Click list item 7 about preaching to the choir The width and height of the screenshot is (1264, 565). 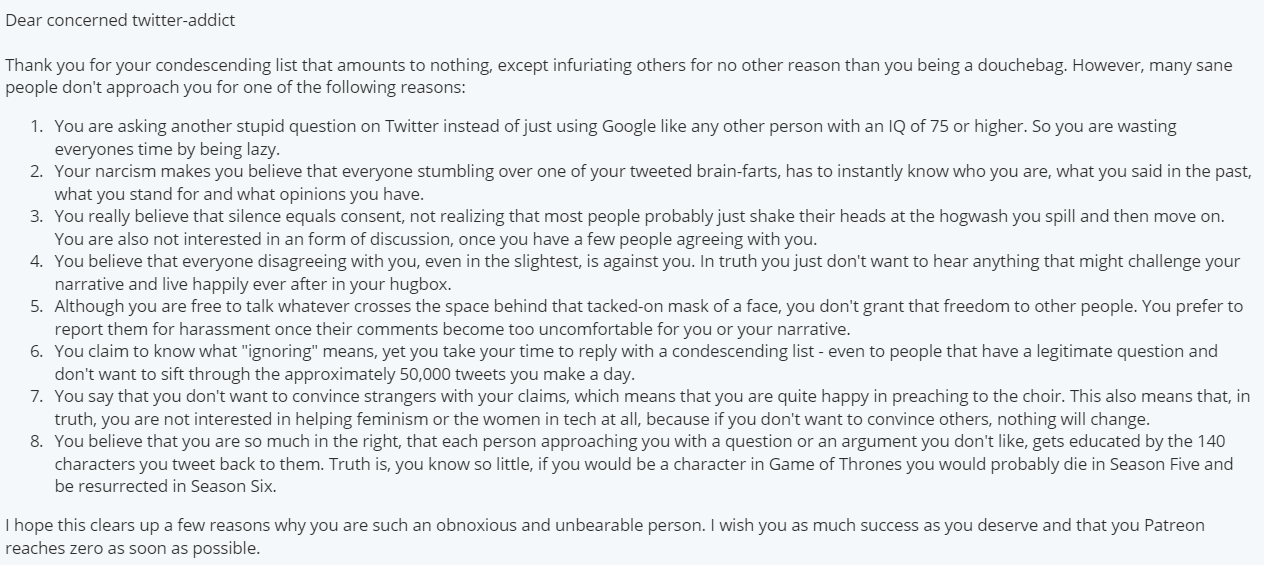pos(641,408)
